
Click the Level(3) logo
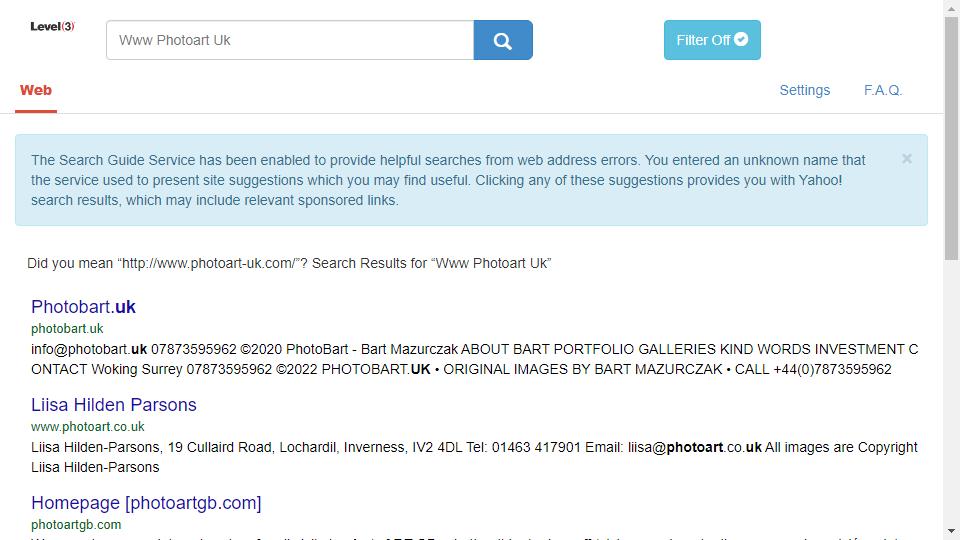point(52,26)
